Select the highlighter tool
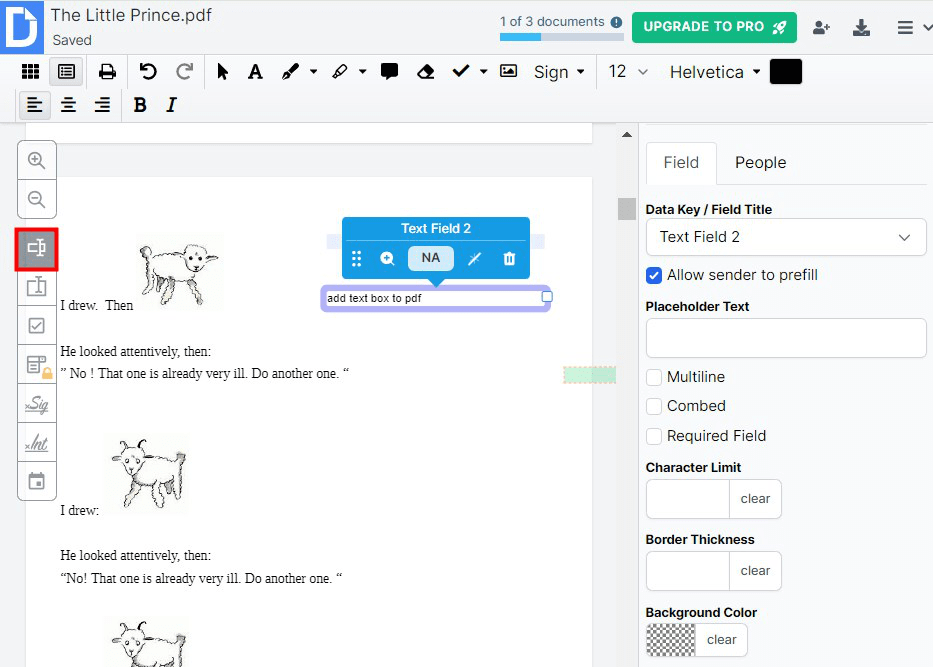This screenshot has width=933, height=667. (x=339, y=71)
